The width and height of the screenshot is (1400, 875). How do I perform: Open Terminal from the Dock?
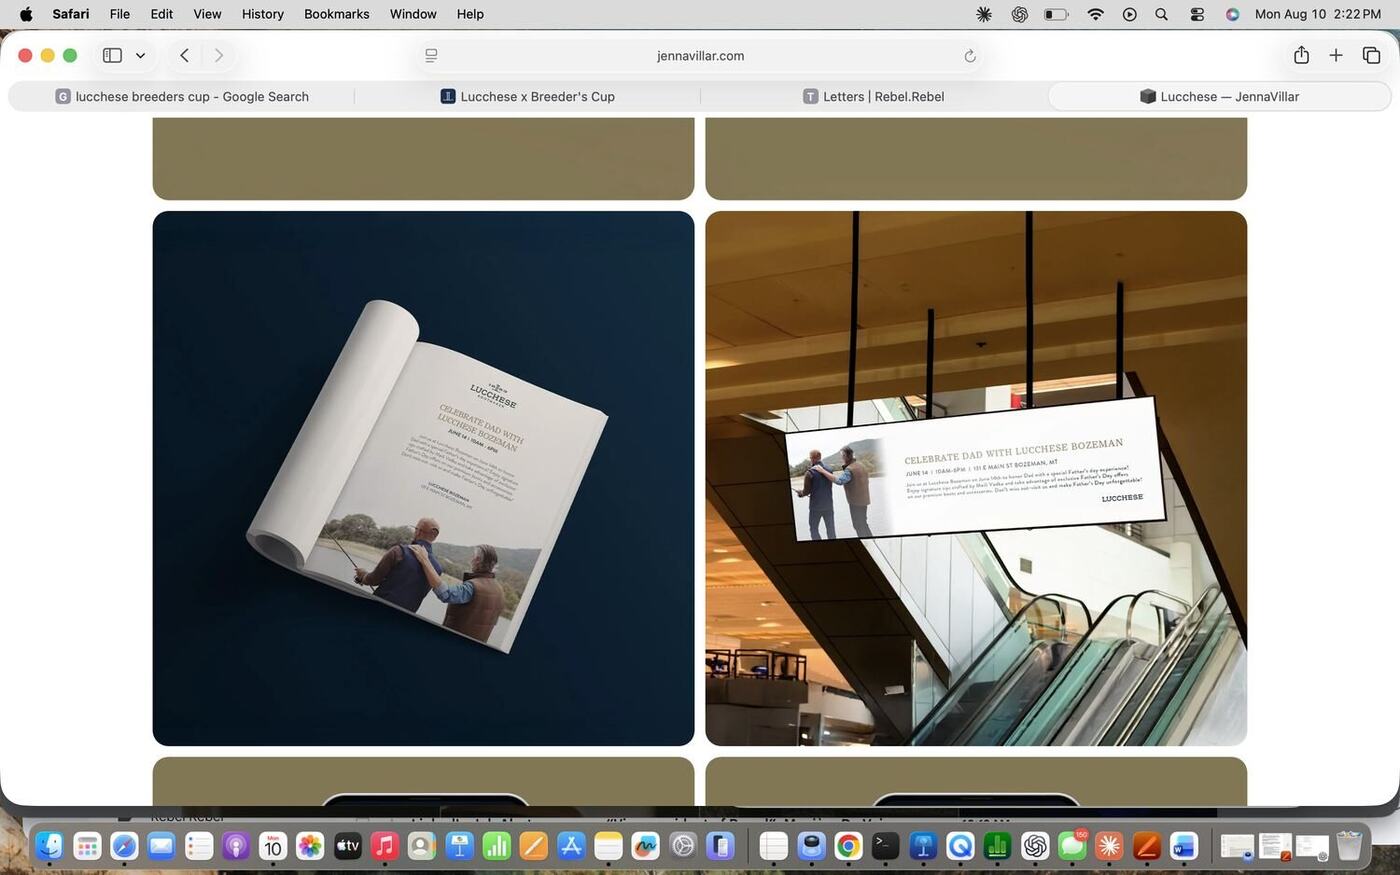[885, 847]
